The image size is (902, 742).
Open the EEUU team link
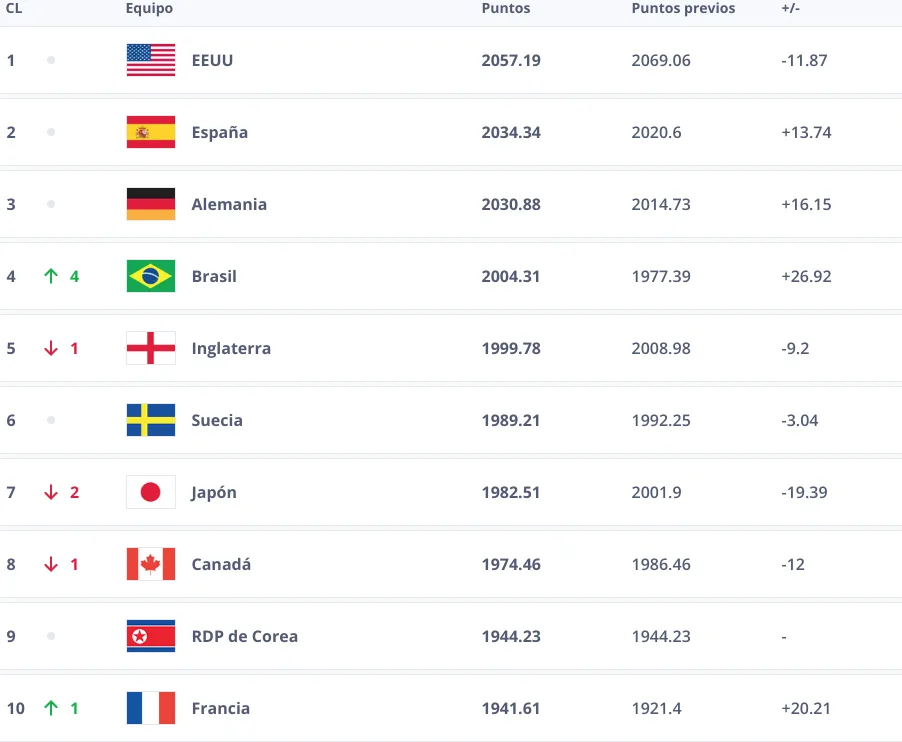click(212, 60)
